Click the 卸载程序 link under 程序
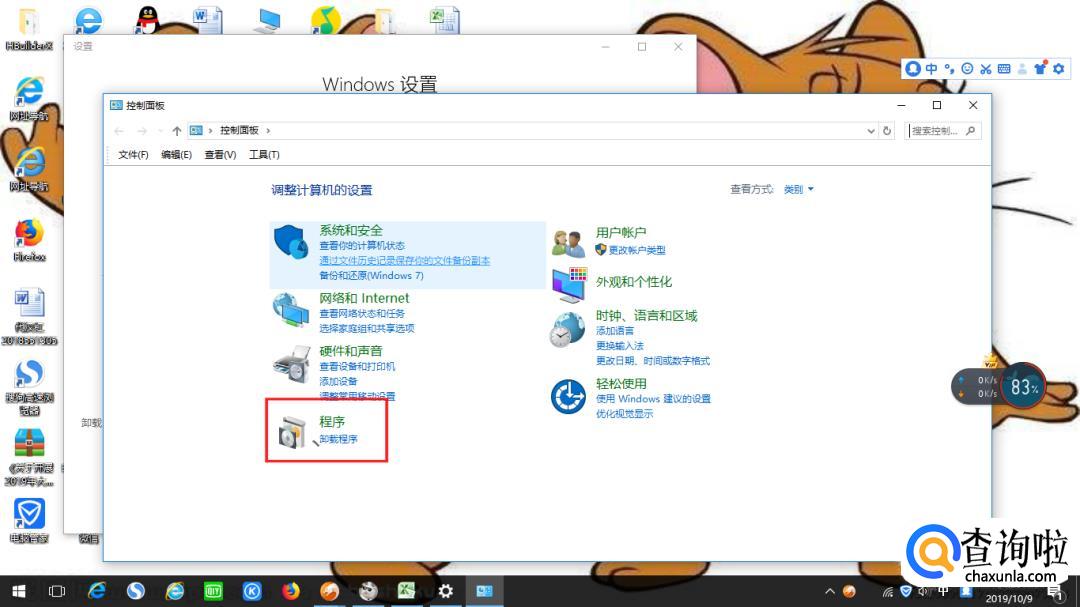Image resolution: width=1080 pixels, height=607 pixels. tap(338, 440)
